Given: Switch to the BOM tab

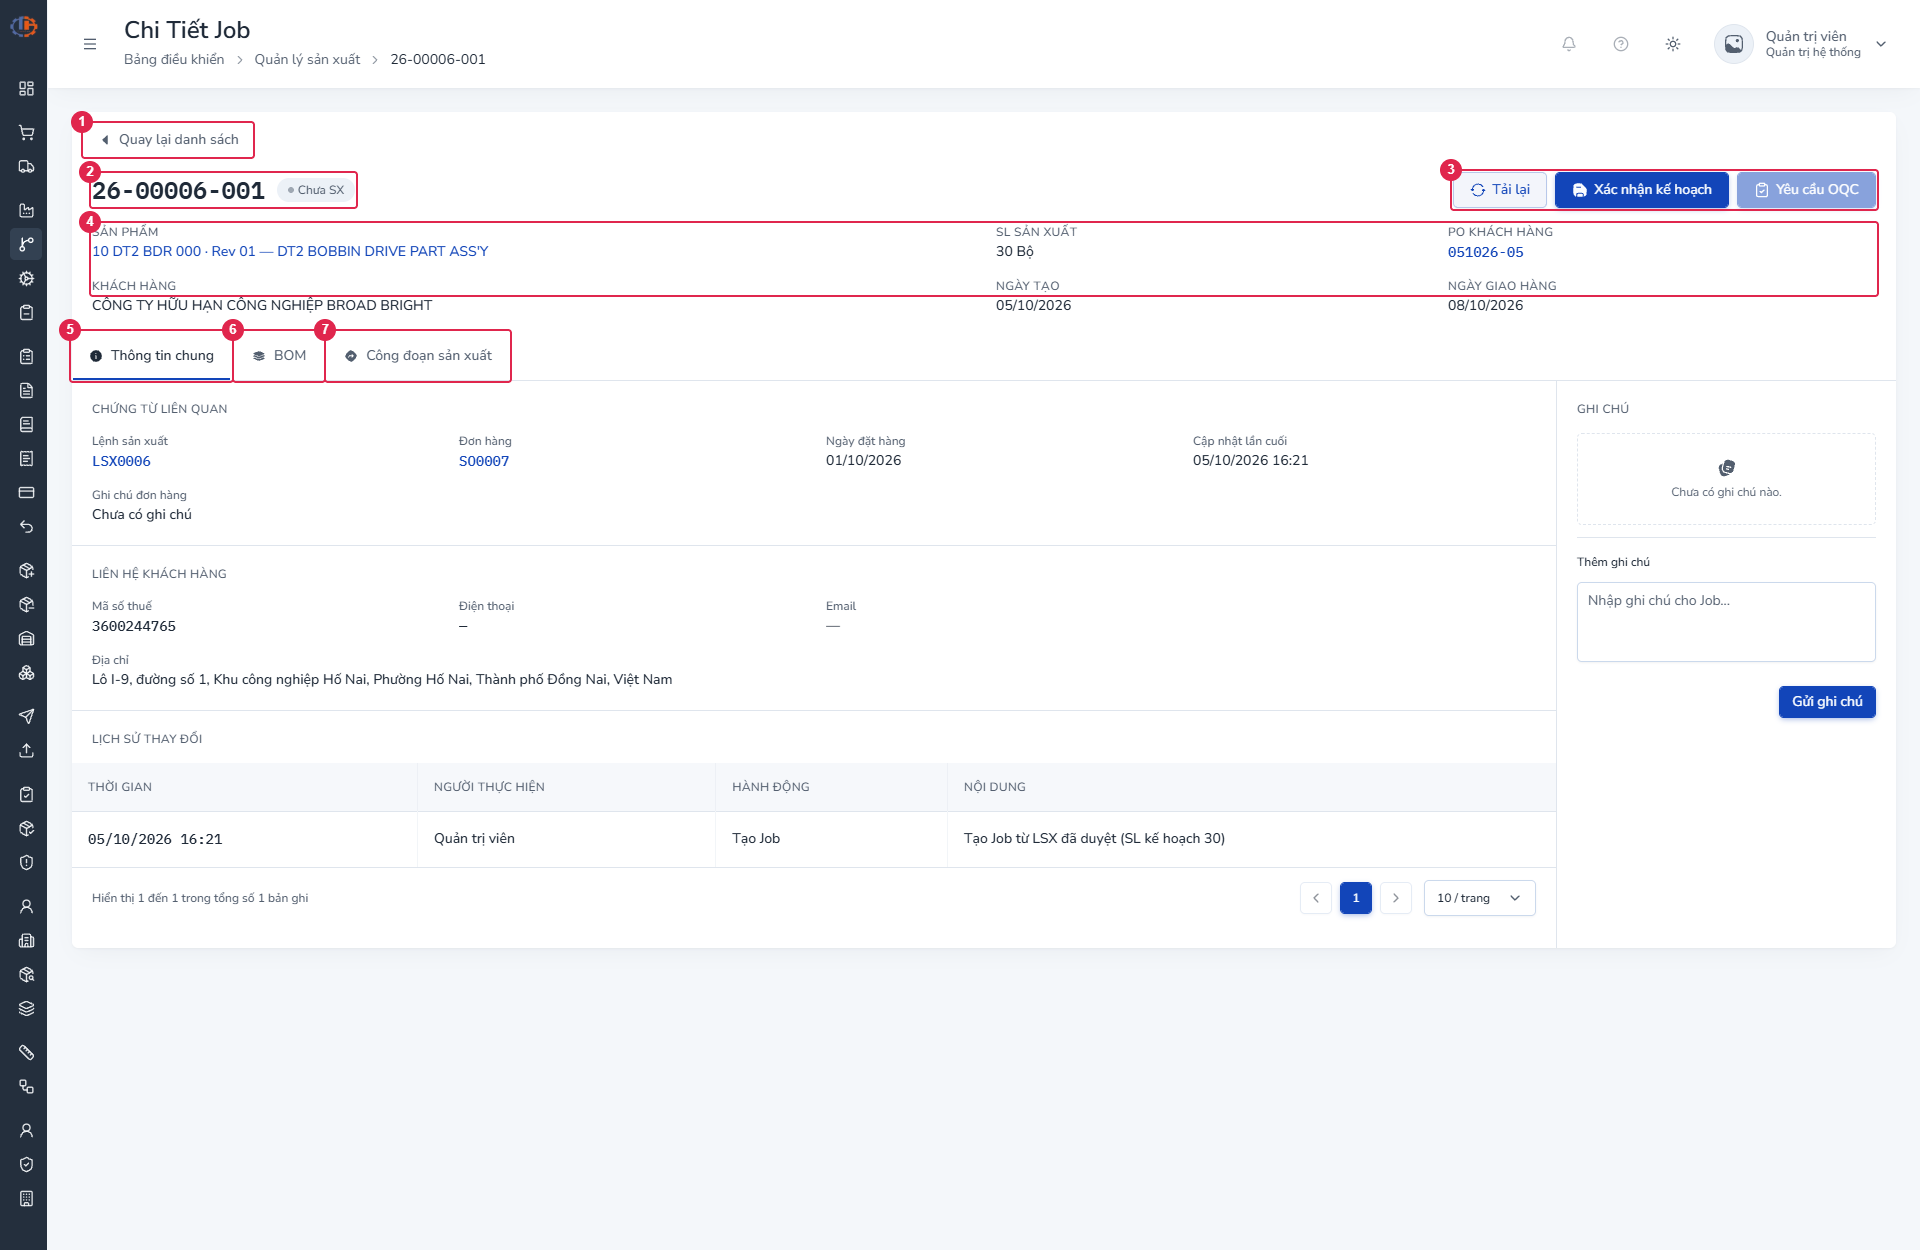Looking at the screenshot, I should coord(279,356).
